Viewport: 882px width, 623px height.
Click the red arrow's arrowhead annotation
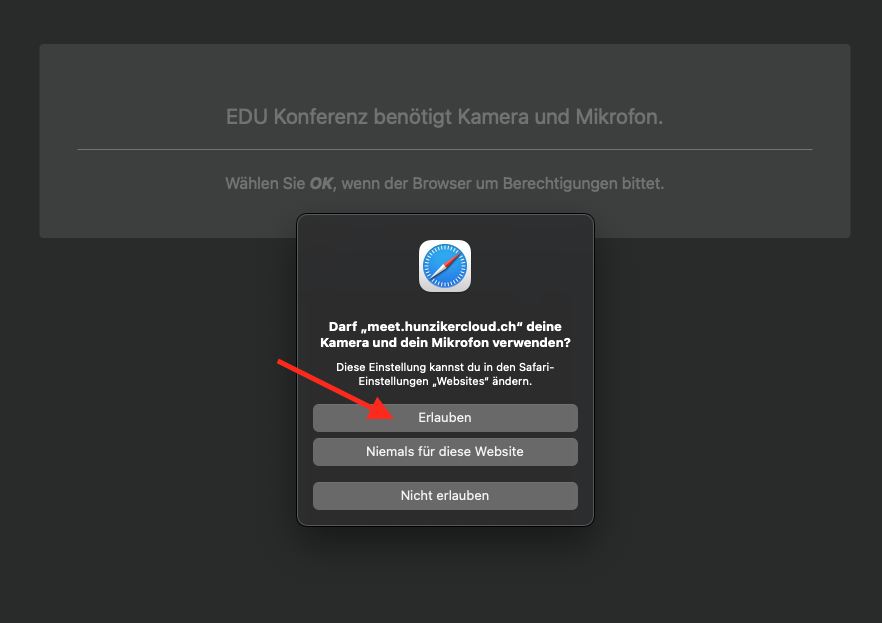pos(381,409)
